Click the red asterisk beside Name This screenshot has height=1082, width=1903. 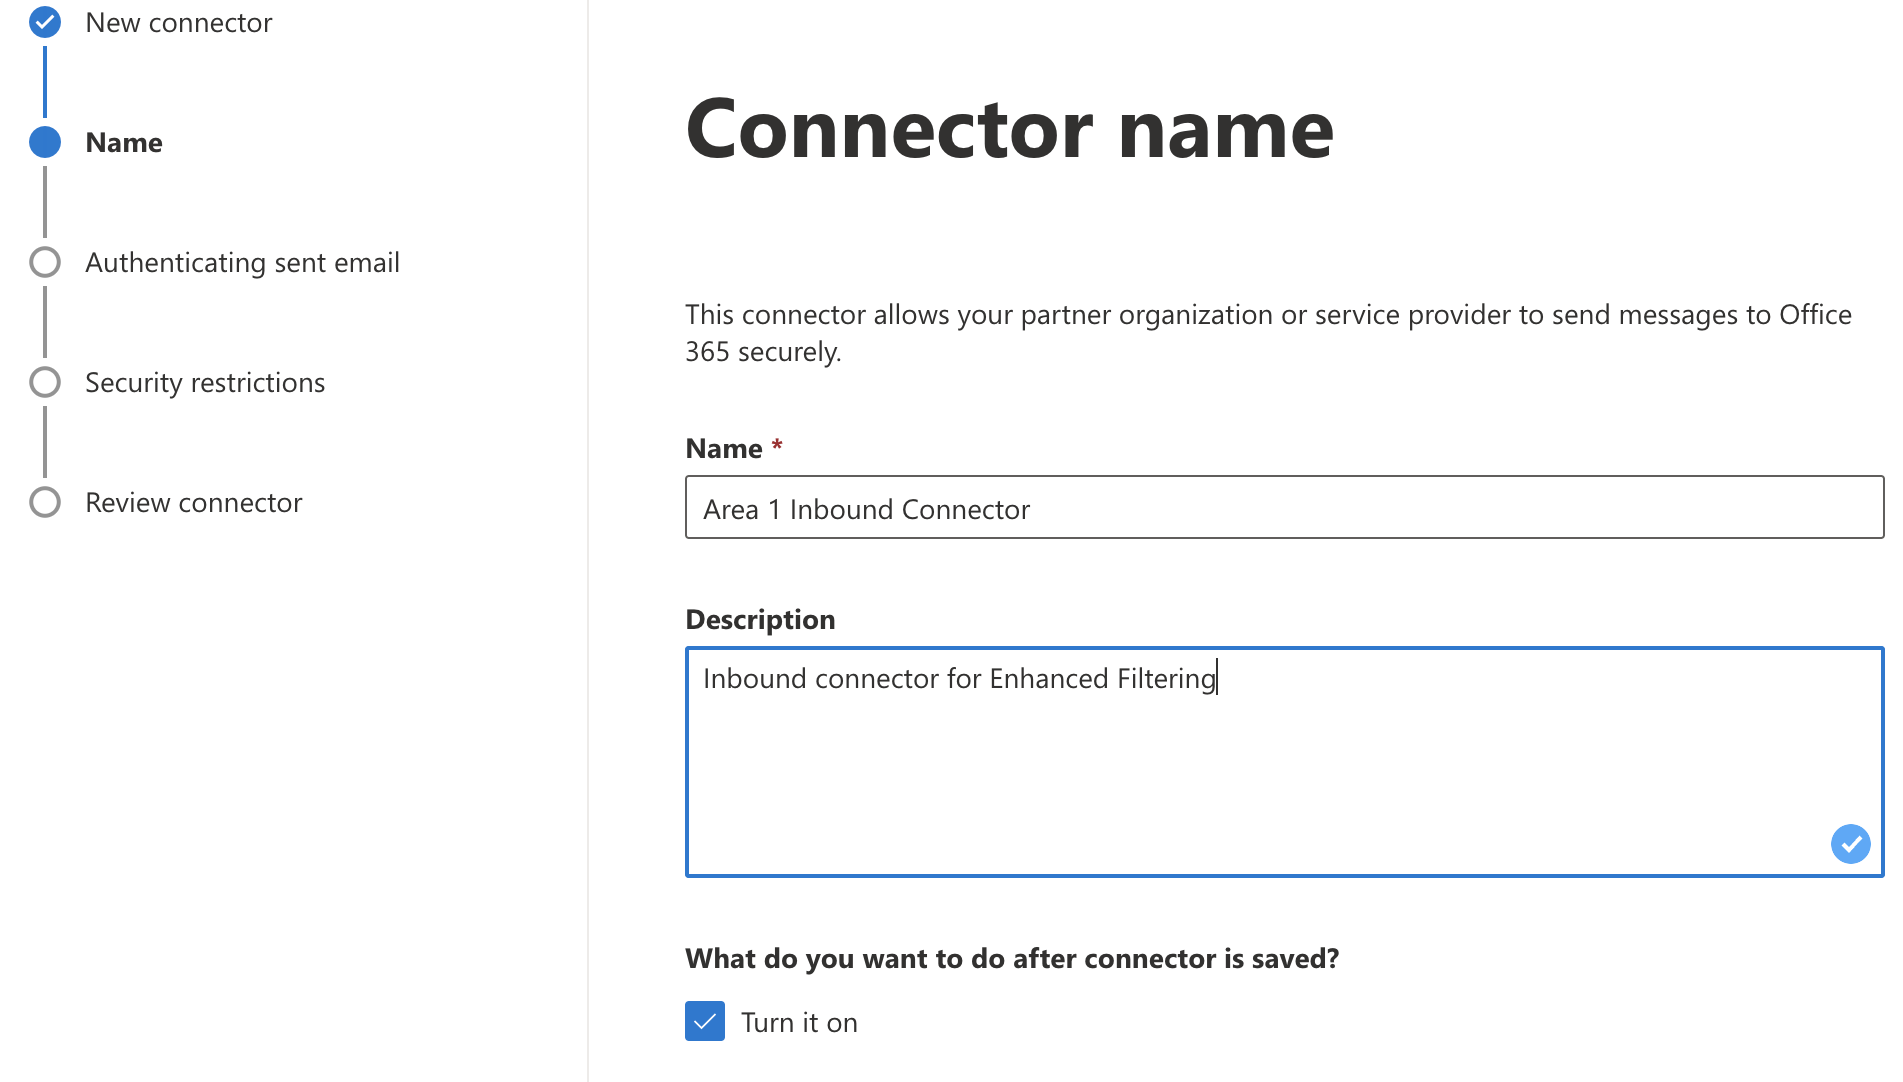pos(778,447)
